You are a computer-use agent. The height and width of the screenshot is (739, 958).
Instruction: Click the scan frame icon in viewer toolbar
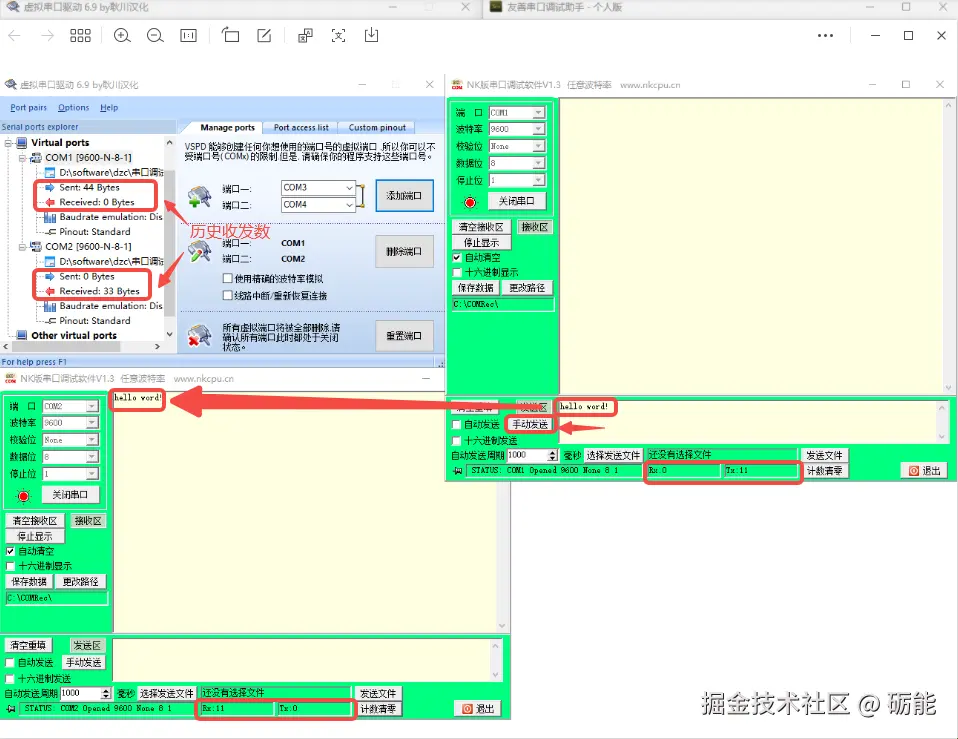tap(338, 35)
